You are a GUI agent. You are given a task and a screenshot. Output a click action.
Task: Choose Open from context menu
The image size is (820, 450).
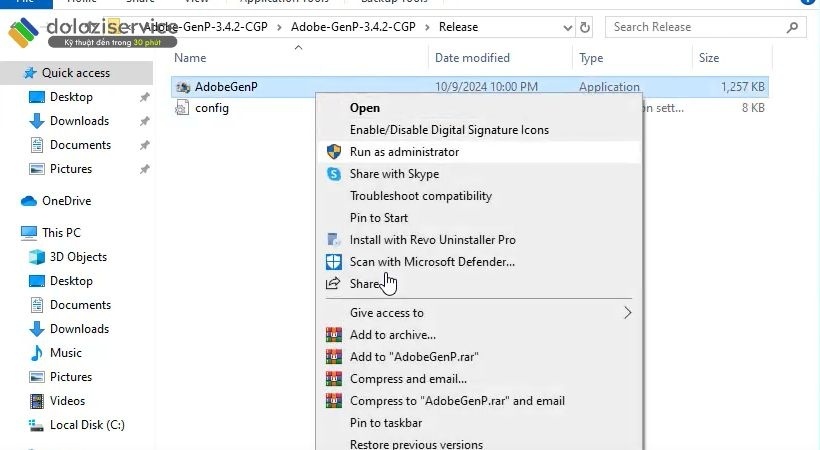tap(365, 108)
